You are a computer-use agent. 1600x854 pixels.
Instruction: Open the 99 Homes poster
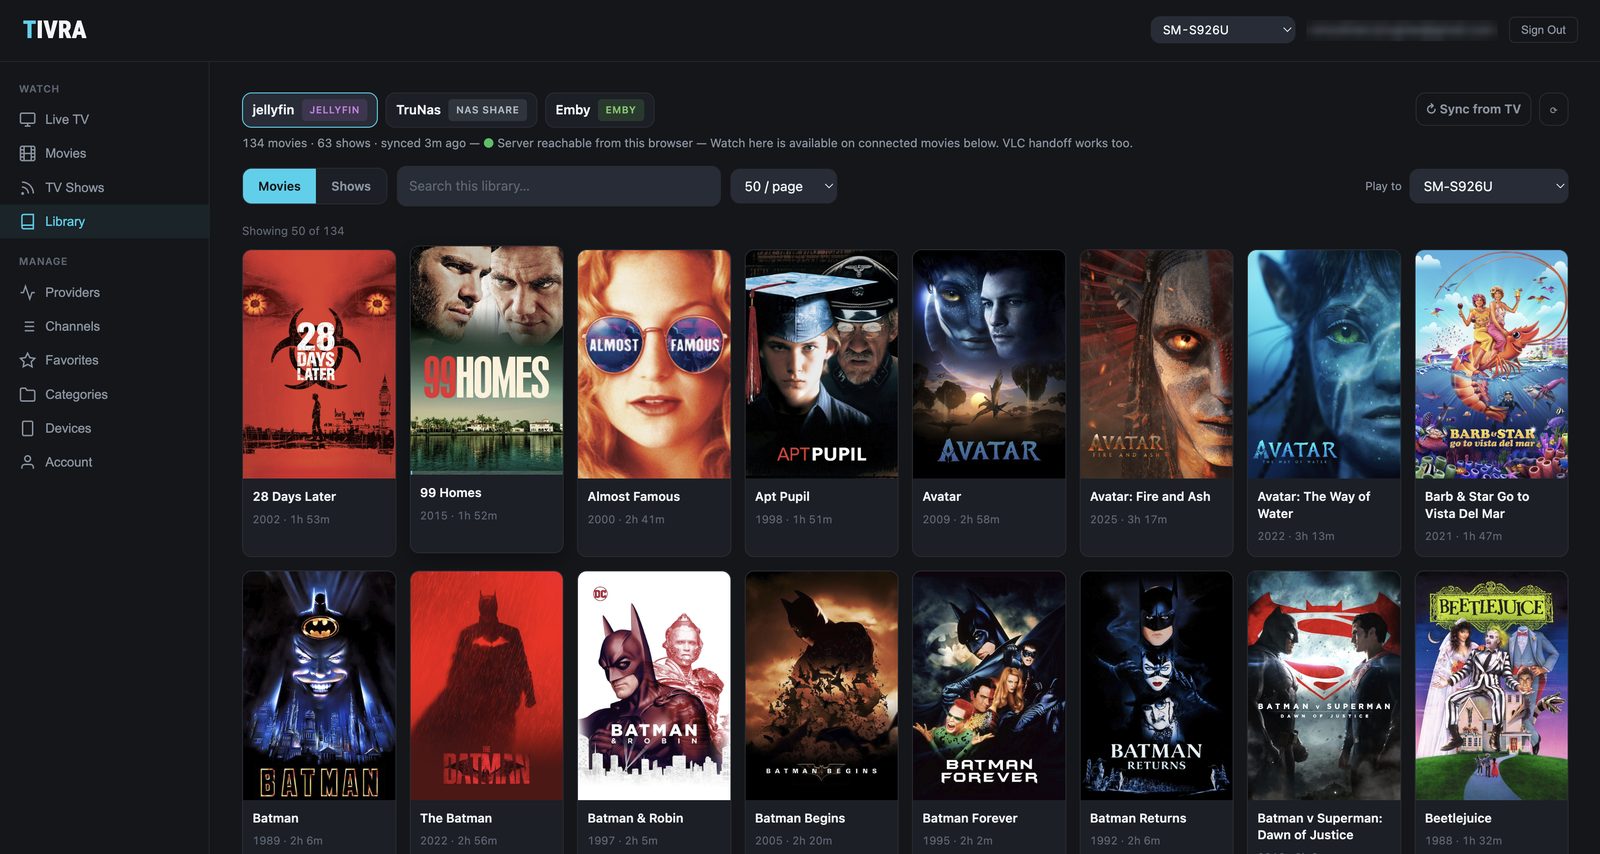487,361
